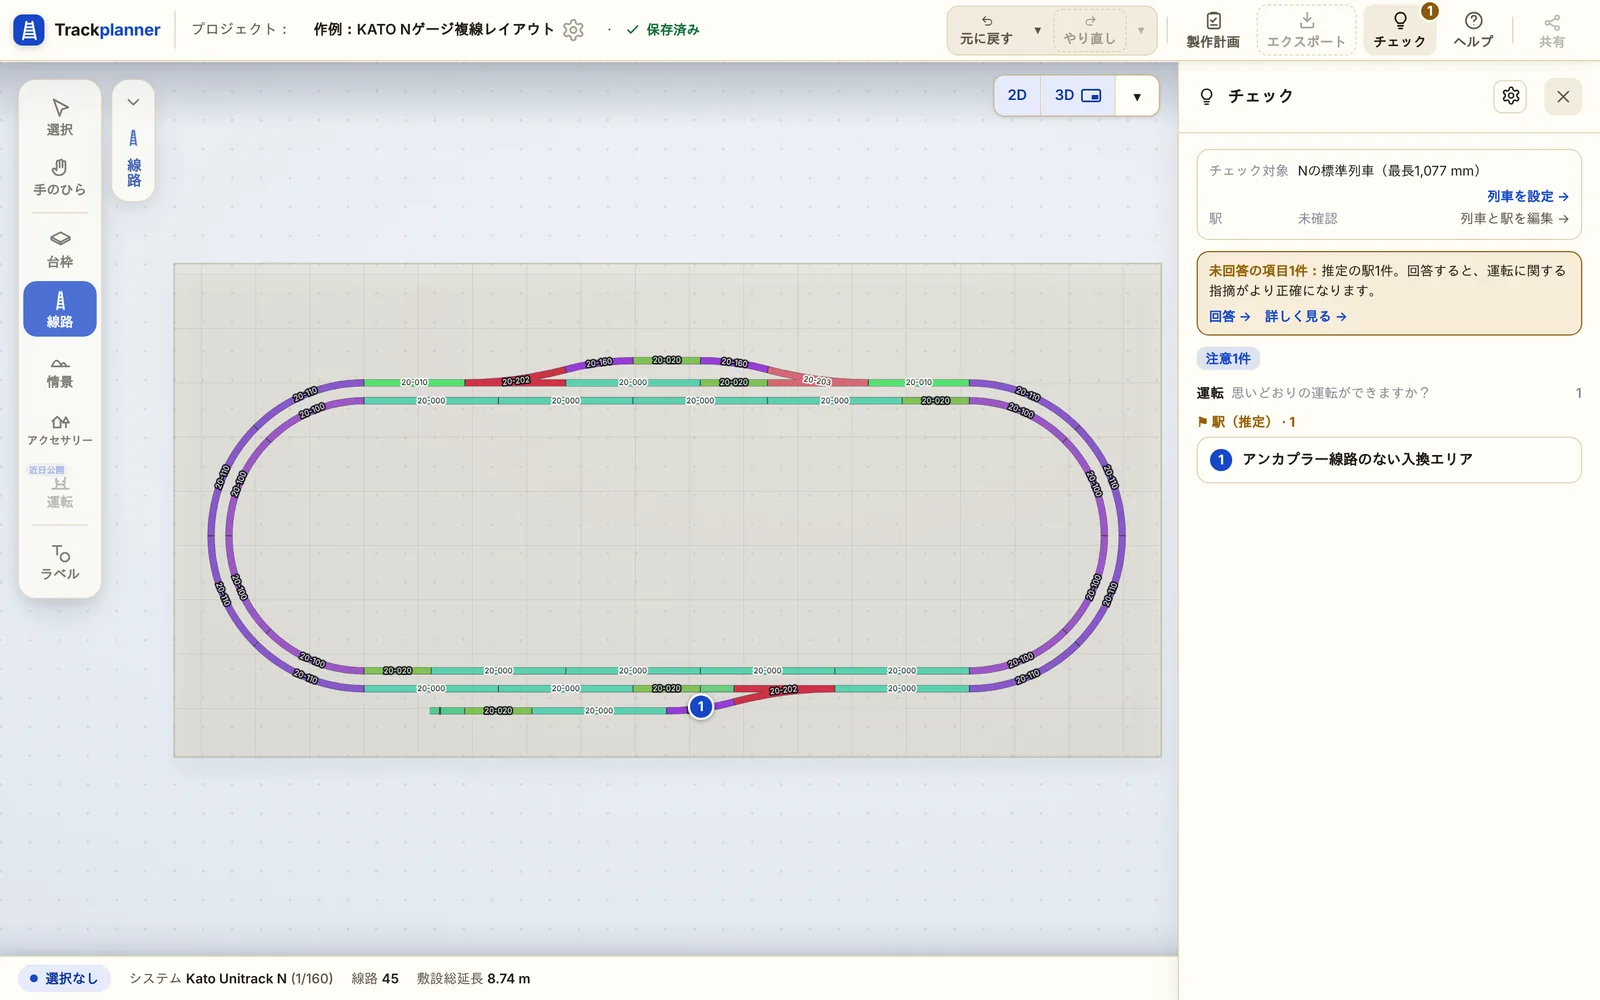Open the 情景 scenery tool

click(60, 371)
